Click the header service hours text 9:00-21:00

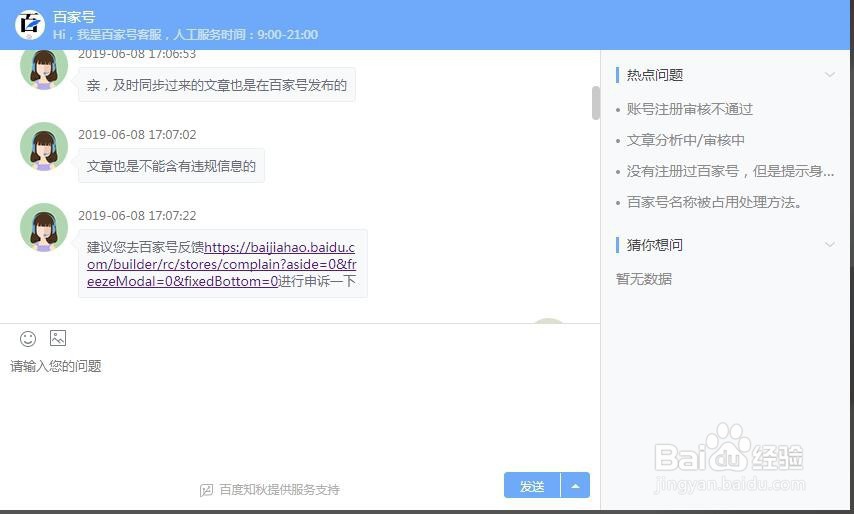[x=288, y=35]
